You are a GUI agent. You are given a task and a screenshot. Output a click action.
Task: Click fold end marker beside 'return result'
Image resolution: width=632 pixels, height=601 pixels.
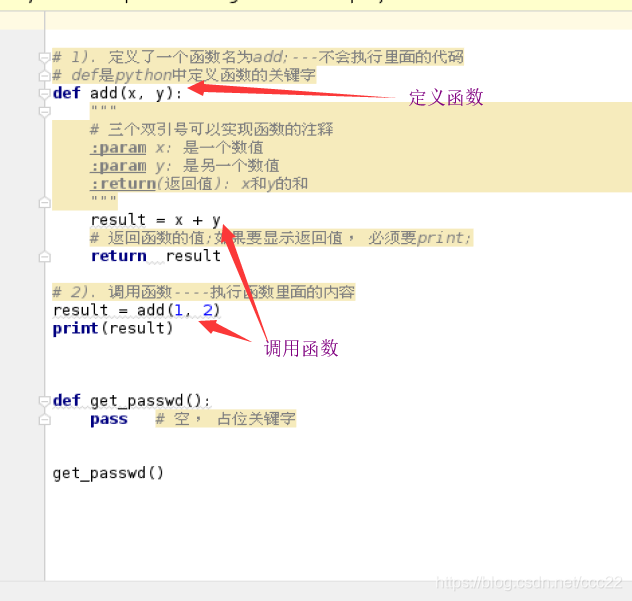coord(44,257)
